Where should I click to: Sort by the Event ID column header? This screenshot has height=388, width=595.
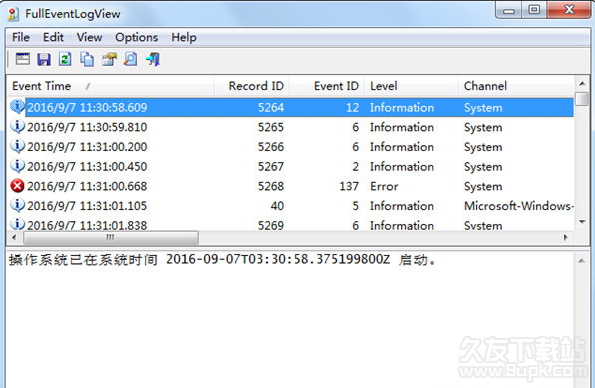(x=327, y=86)
